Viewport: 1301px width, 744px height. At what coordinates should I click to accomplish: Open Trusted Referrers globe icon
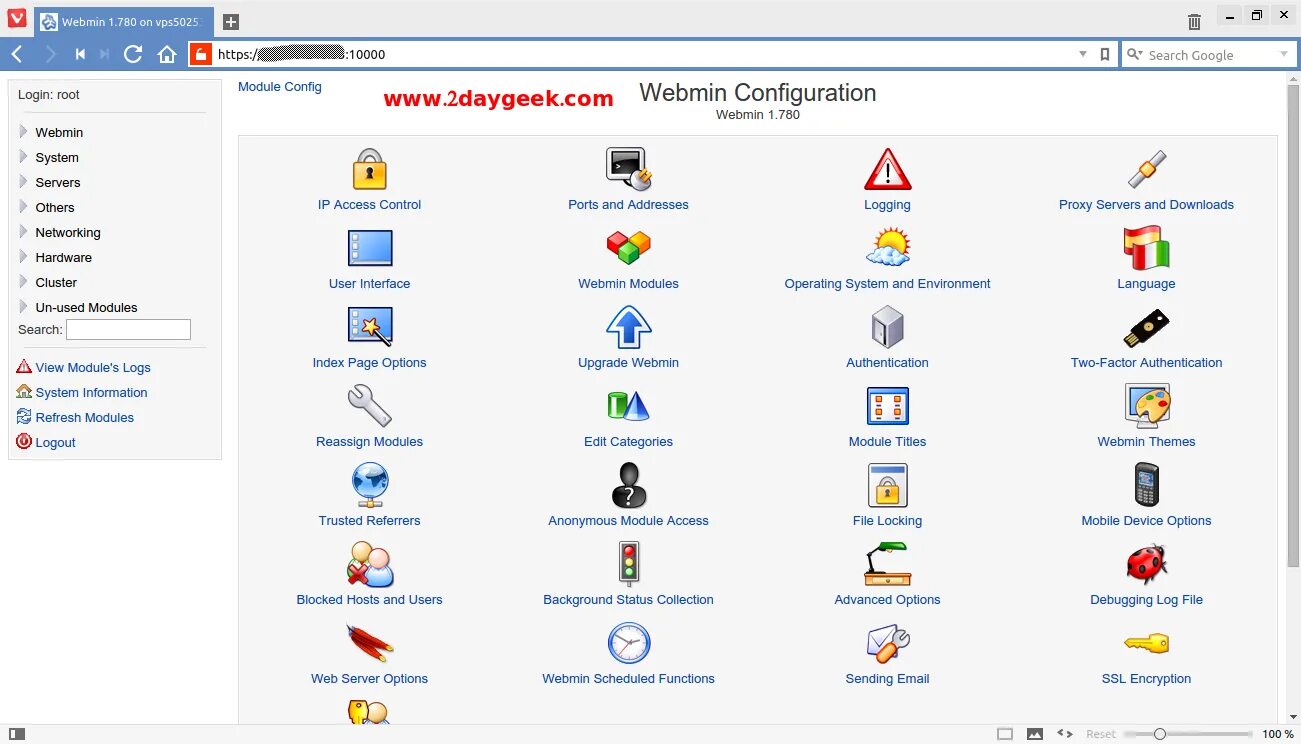[x=369, y=485]
